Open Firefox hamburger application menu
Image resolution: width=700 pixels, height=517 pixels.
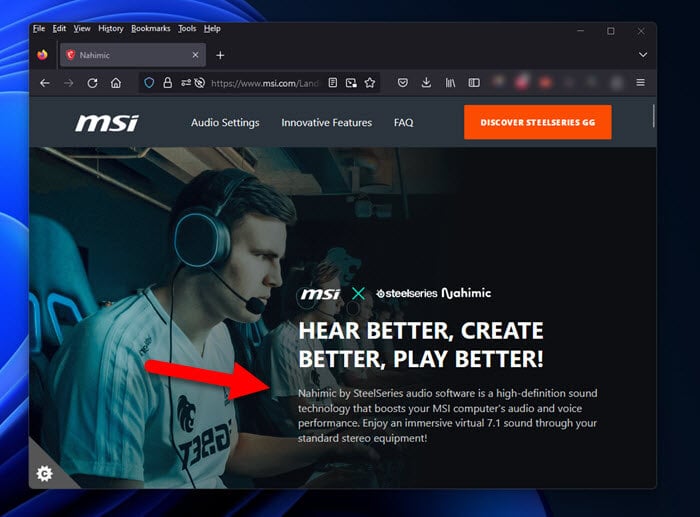click(x=640, y=83)
